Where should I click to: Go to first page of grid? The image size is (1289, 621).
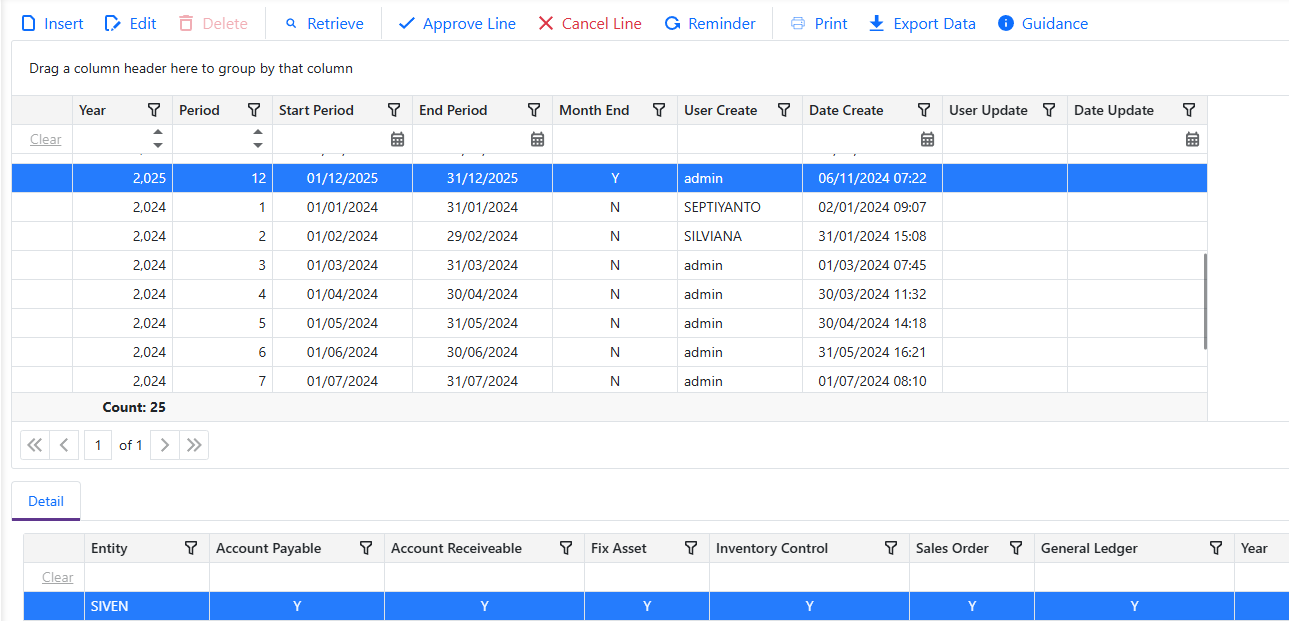tap(35, 445)
